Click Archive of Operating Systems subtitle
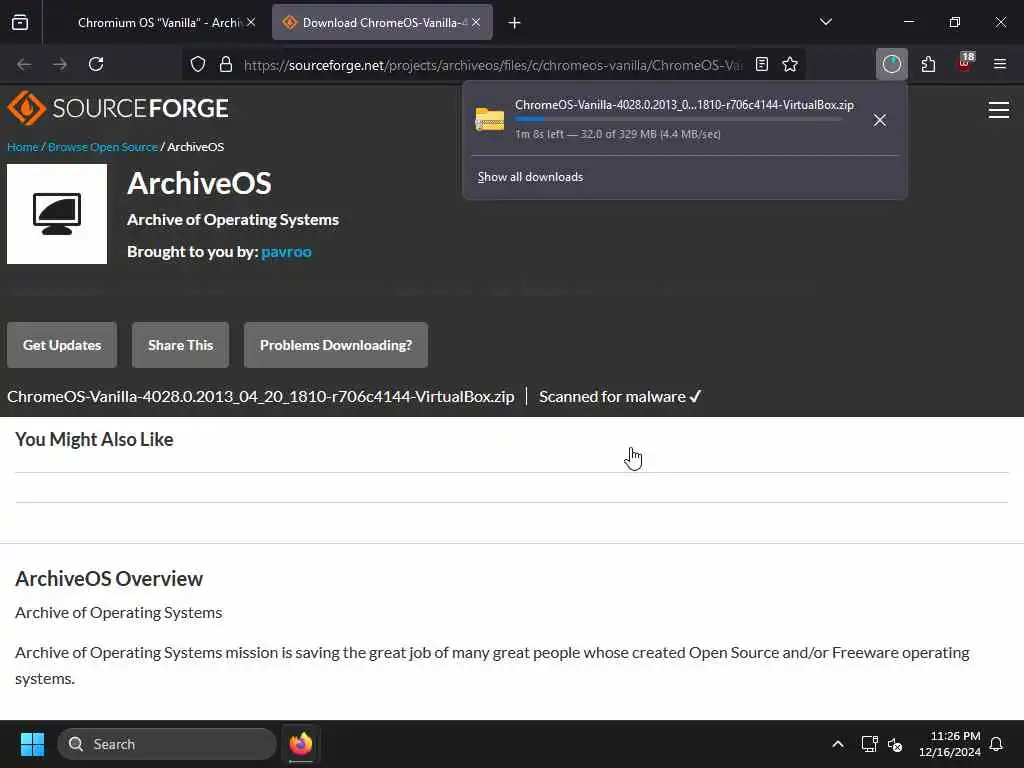Screen dimensions: 1024x768 click(x=233, y=219)
